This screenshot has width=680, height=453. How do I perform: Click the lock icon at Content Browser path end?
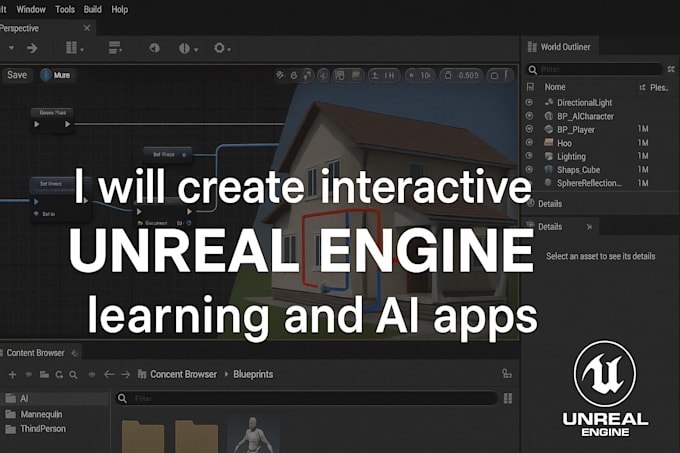(x=506, y=374)
